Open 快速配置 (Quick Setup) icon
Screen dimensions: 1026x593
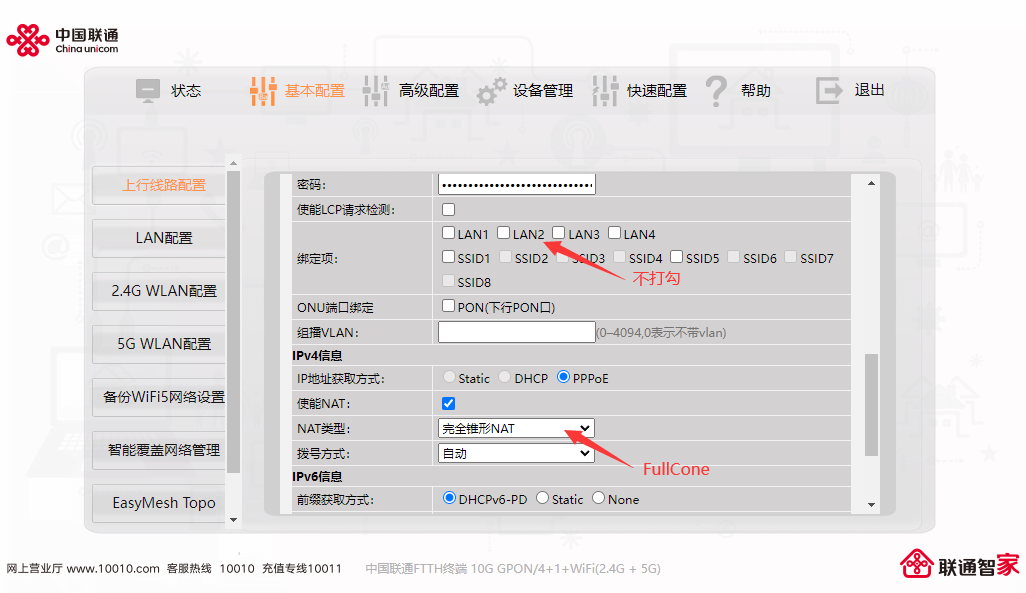click(606, 90)
